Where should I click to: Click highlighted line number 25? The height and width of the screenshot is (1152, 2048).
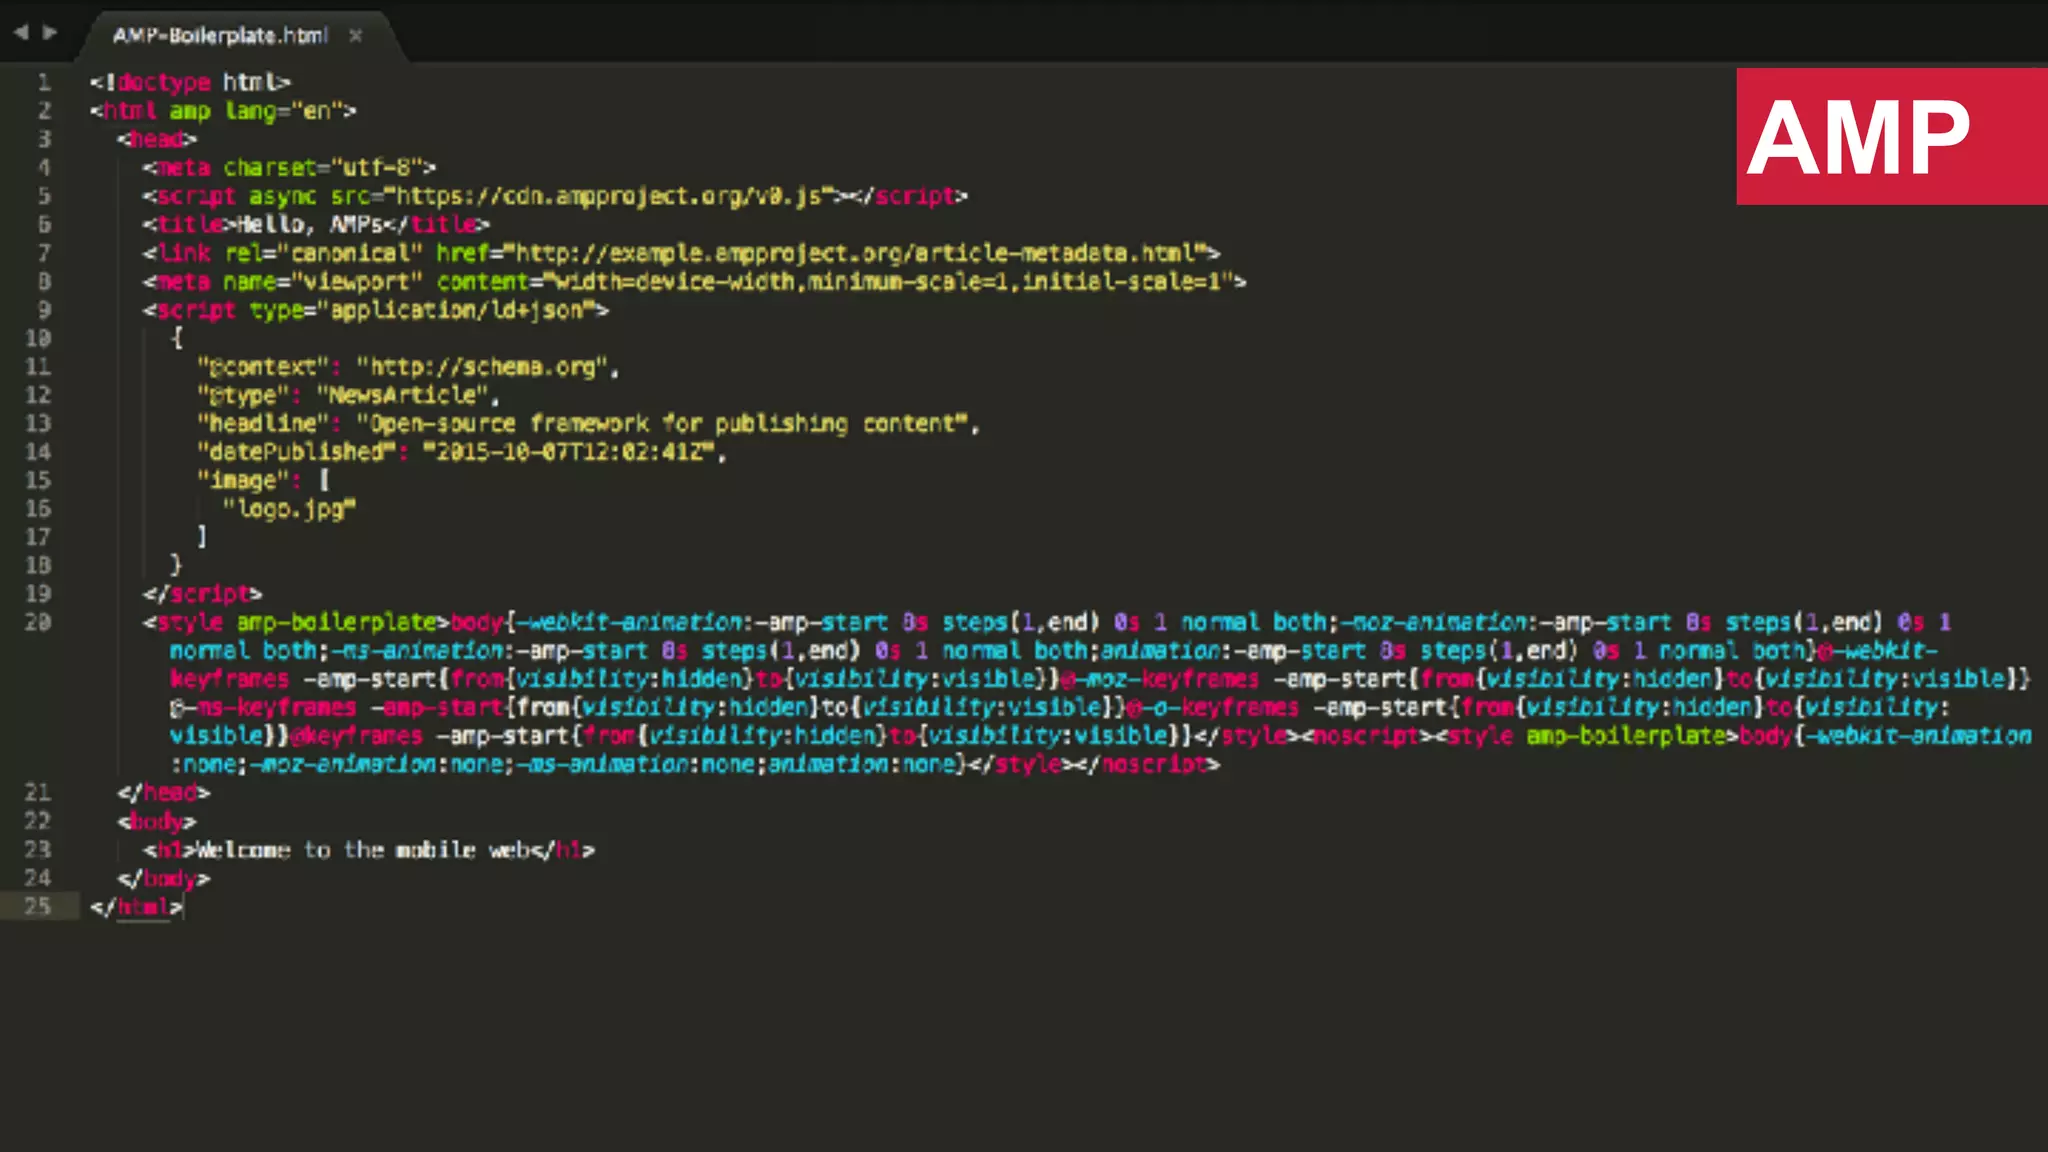[38, 906]
